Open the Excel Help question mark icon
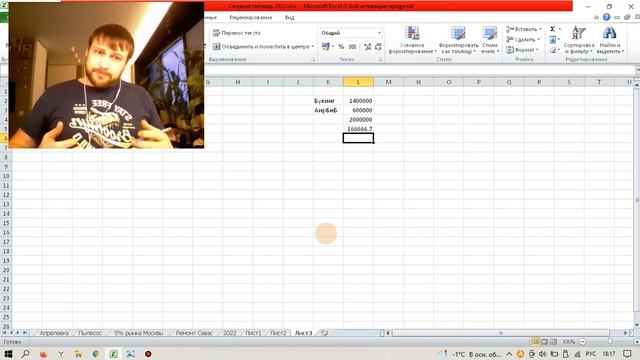The height and width of the screenshot is (360, 640). [x=607, y=17]
